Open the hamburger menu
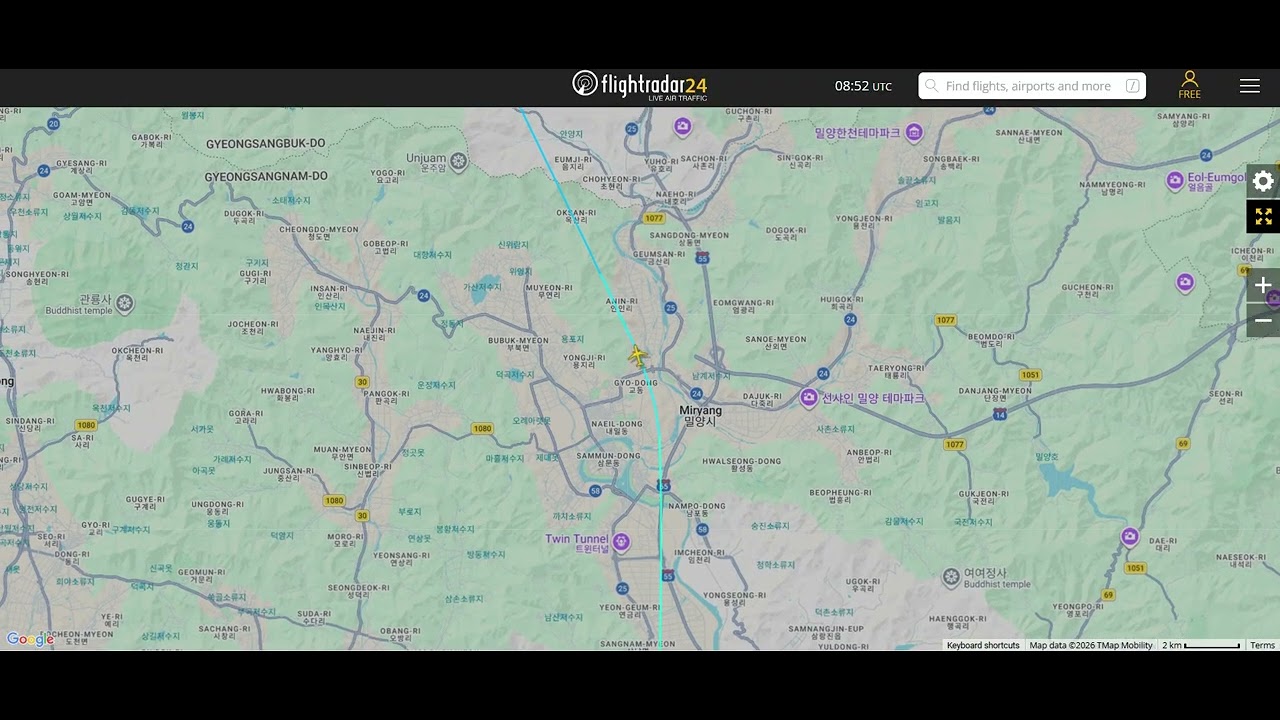Image resolution: width=1280 pixels, height=720 pixels. [1250, 86]
